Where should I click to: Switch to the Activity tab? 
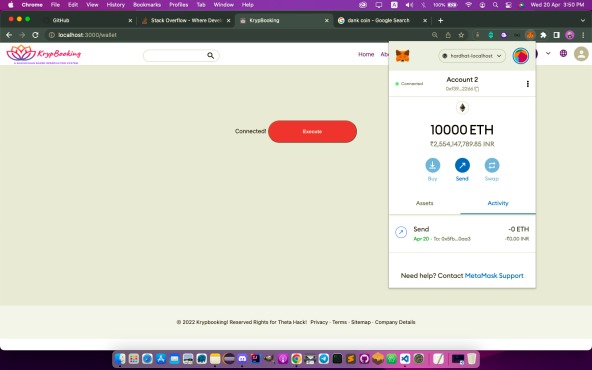click(498, 203)
